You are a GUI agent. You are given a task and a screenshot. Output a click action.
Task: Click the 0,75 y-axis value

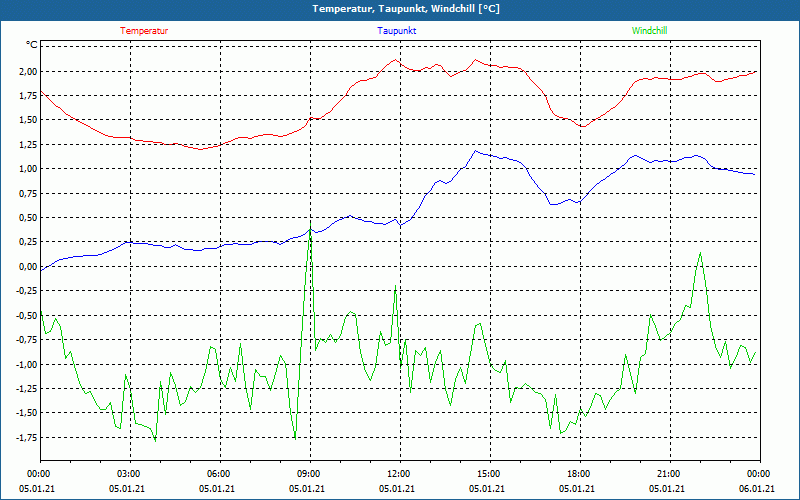click(x=29, y=193)
